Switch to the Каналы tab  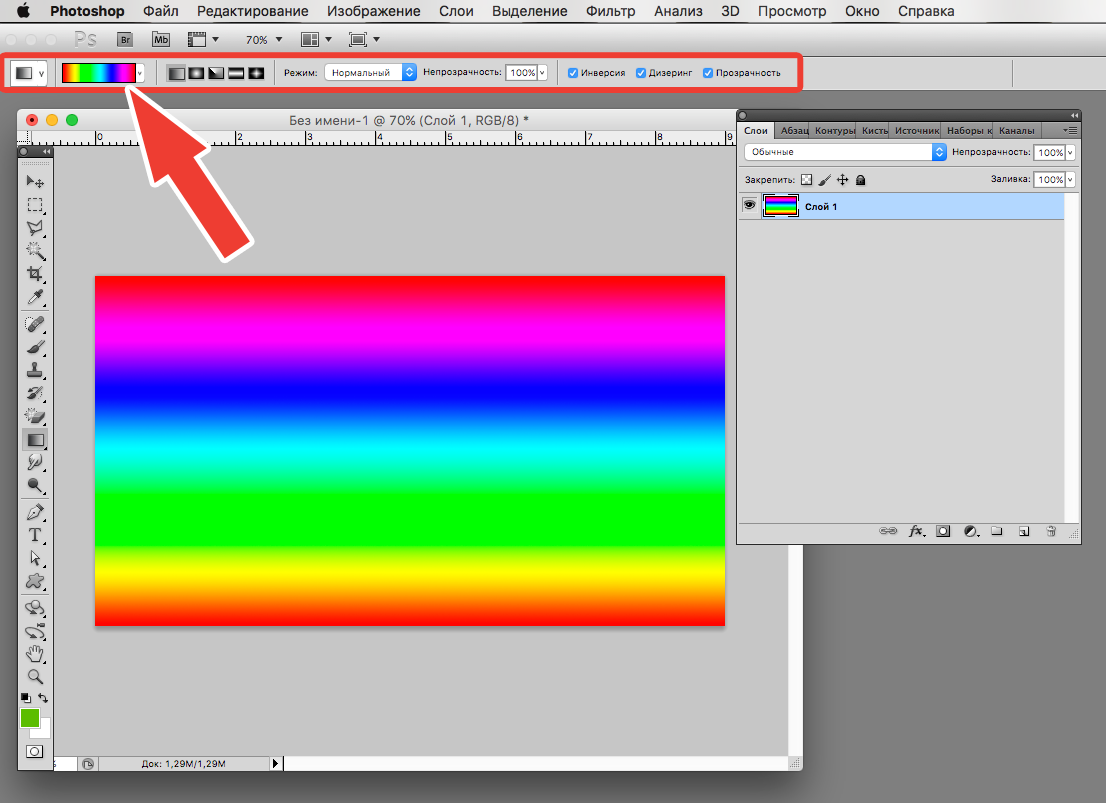[1016, 130]
